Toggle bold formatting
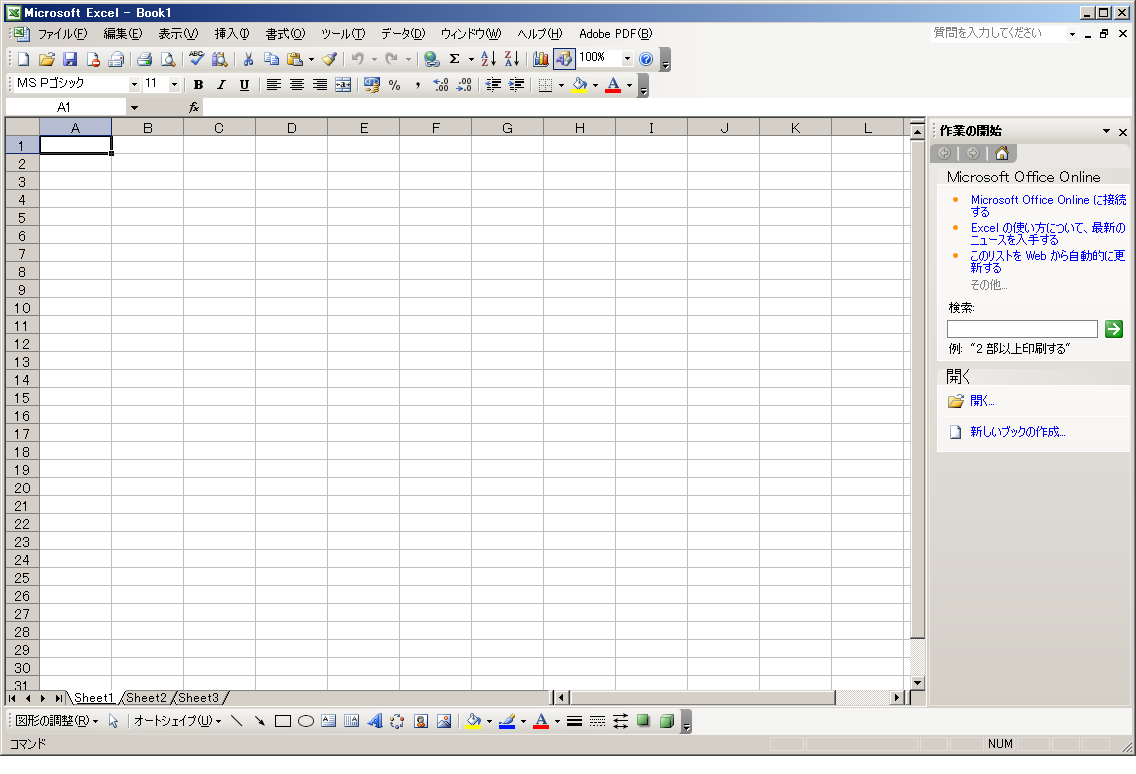 [198, 85]
